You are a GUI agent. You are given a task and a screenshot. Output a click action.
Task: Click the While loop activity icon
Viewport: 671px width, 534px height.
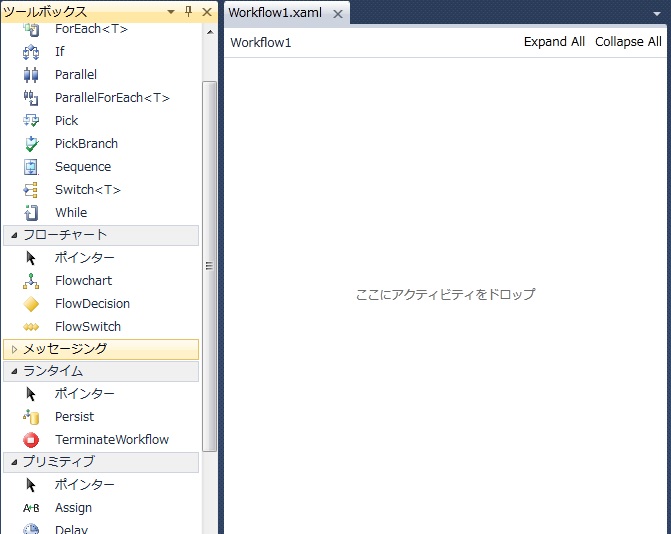point(31,213)
